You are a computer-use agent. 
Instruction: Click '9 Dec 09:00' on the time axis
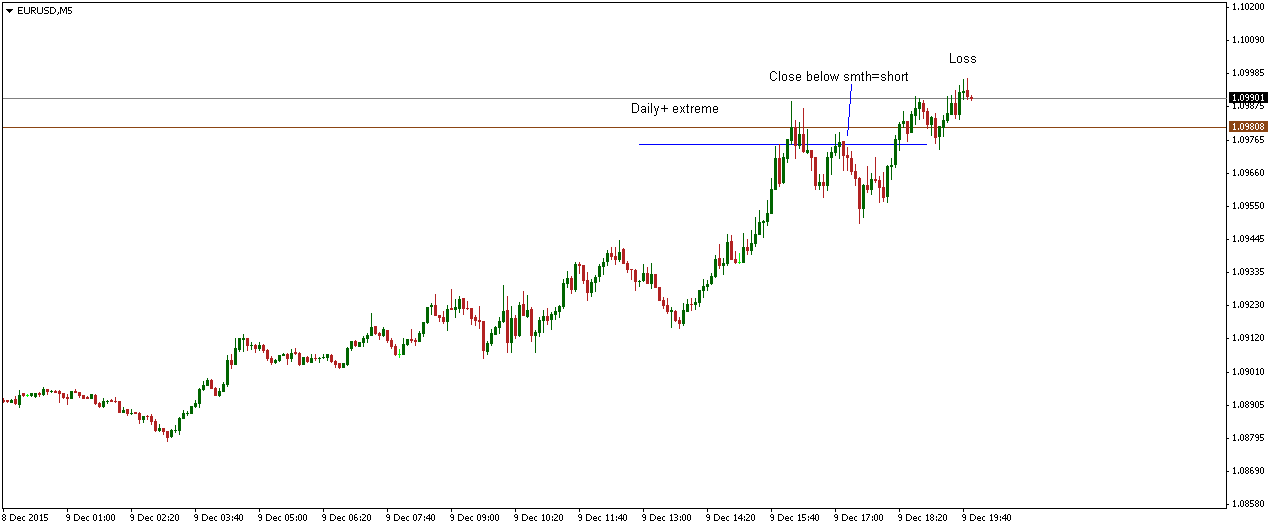(x=475, y=518)
